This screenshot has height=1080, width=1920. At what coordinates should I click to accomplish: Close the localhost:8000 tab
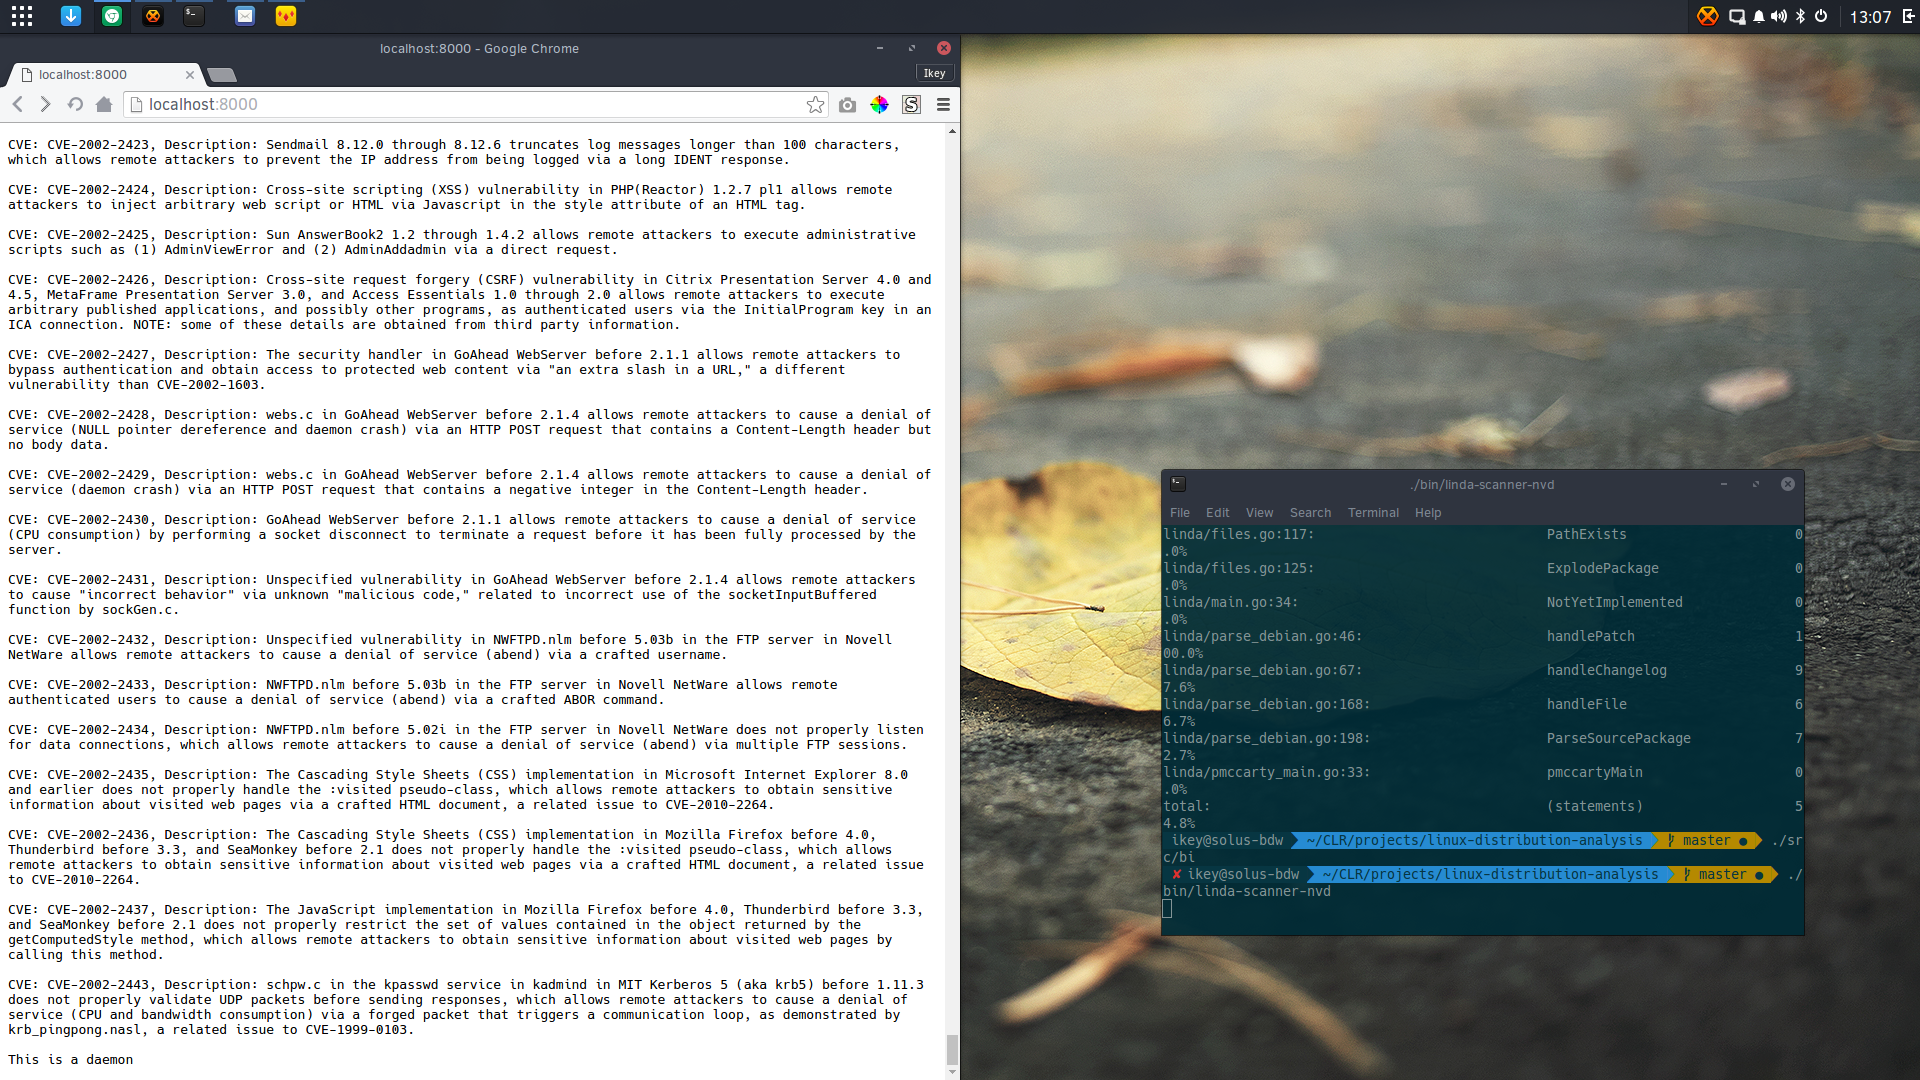[190, 75]
